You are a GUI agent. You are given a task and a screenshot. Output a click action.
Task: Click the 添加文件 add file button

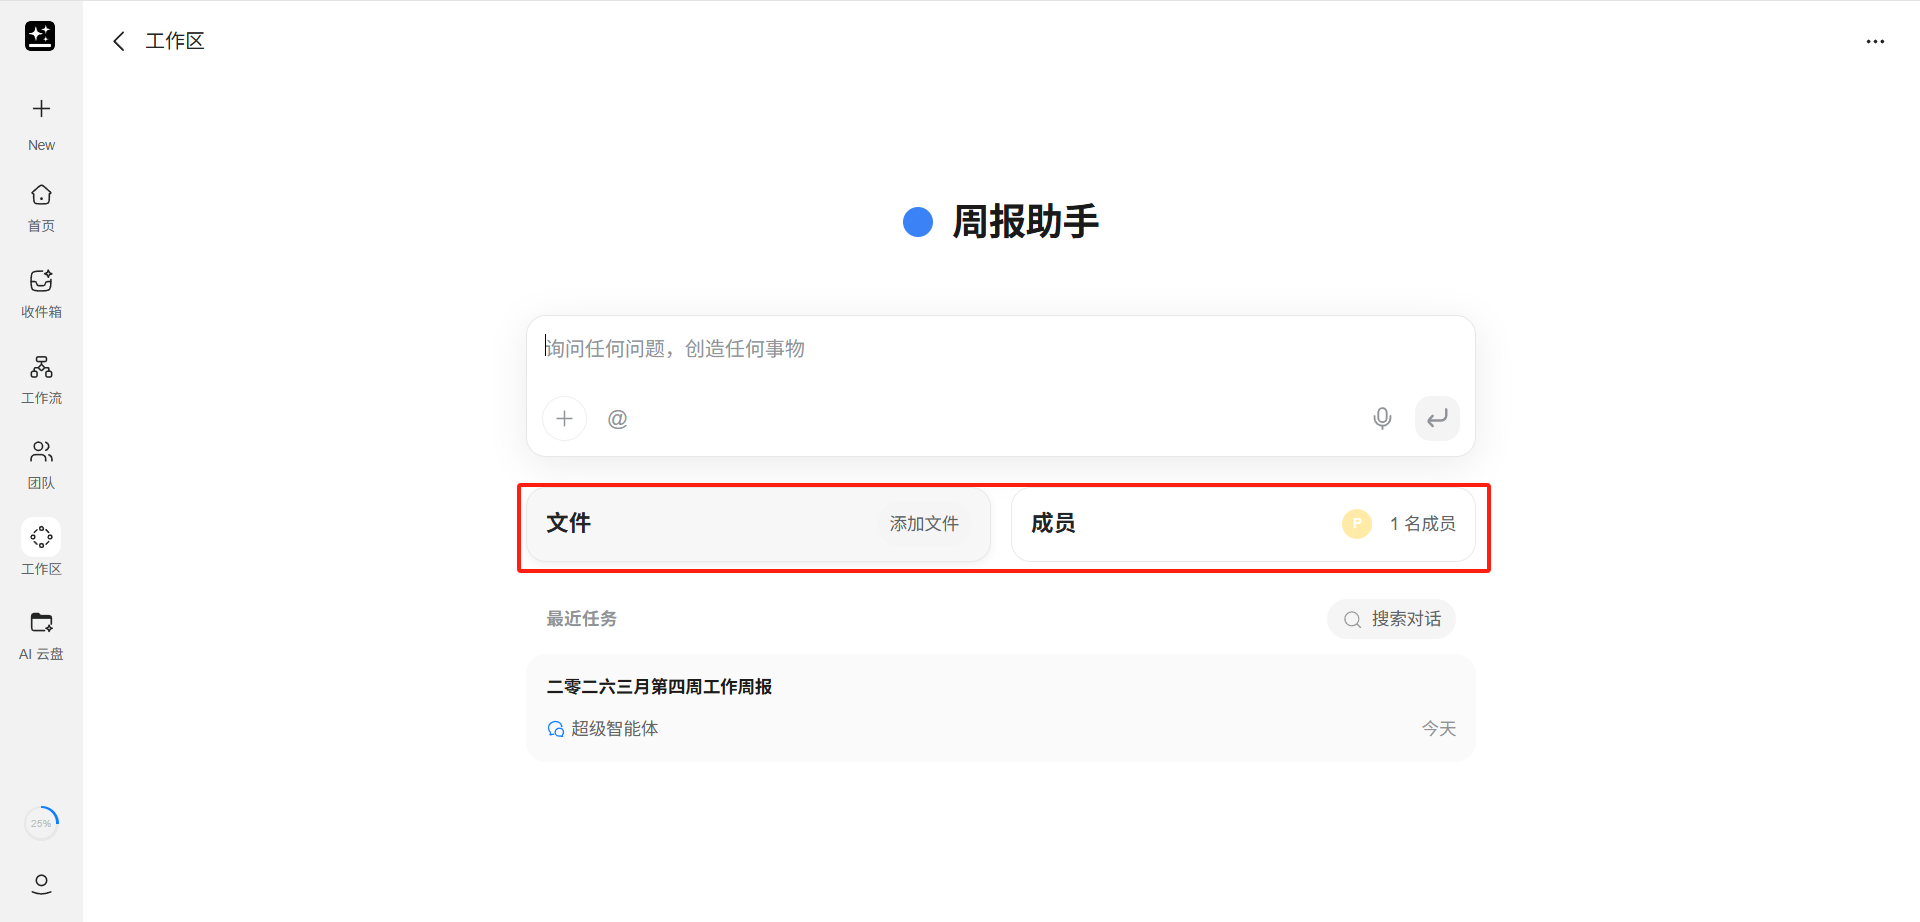pyautogui.click(x=924, y=524)
